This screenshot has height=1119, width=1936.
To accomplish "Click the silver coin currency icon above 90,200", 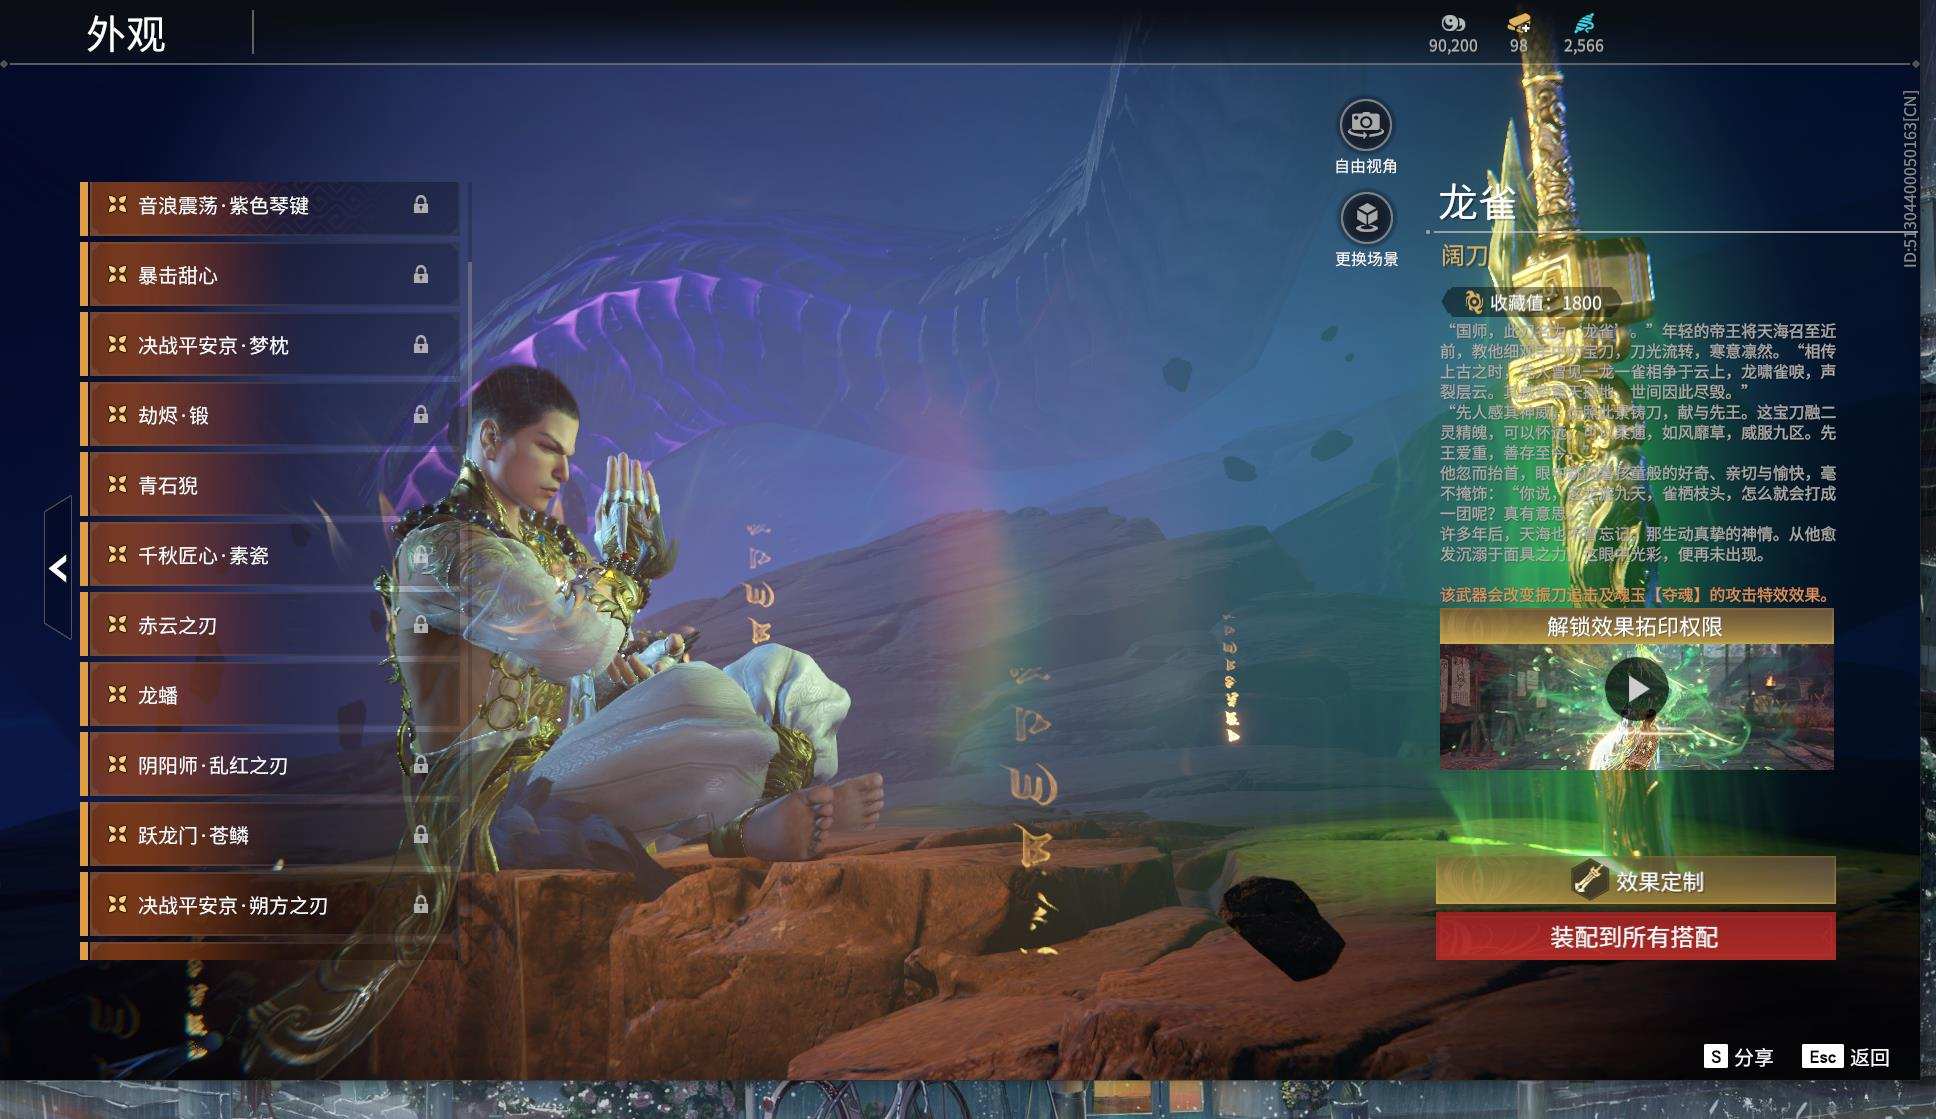I will click(1452, 23).
